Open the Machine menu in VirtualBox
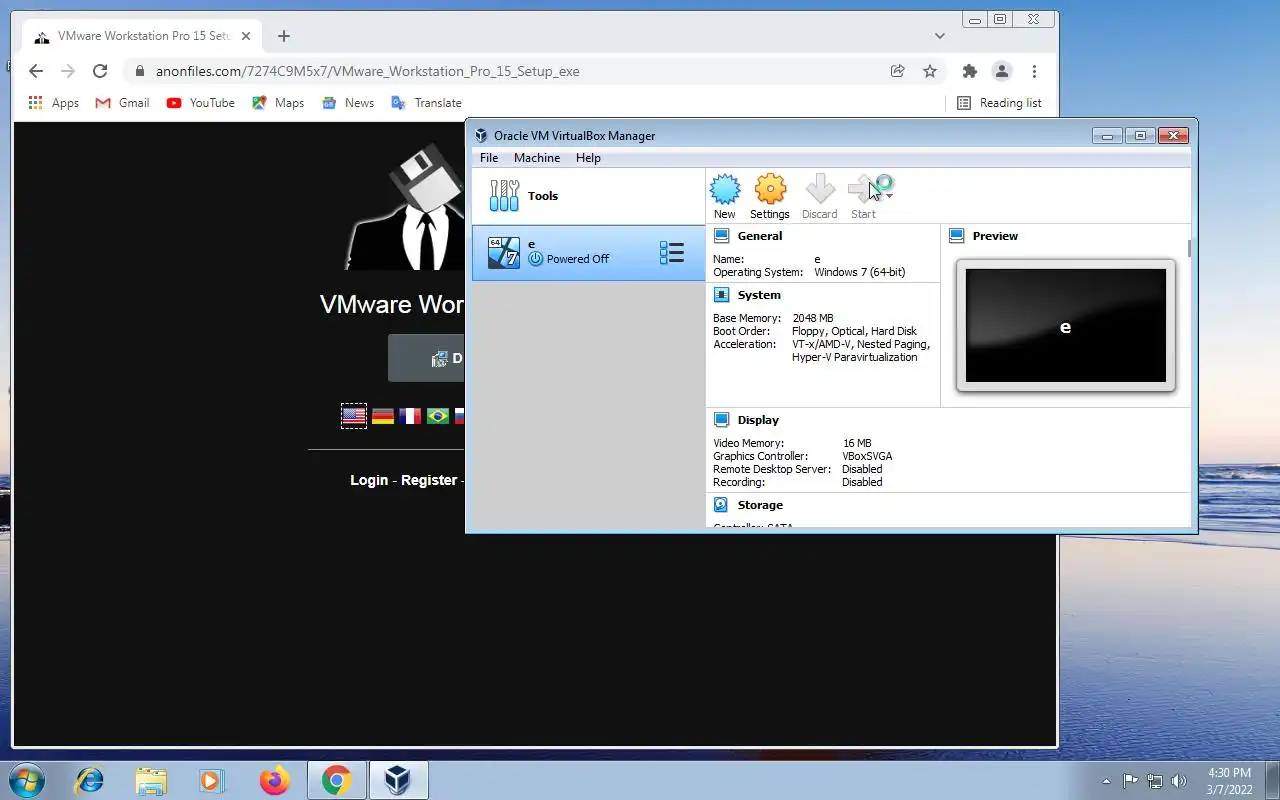 (x=537, y=158)
